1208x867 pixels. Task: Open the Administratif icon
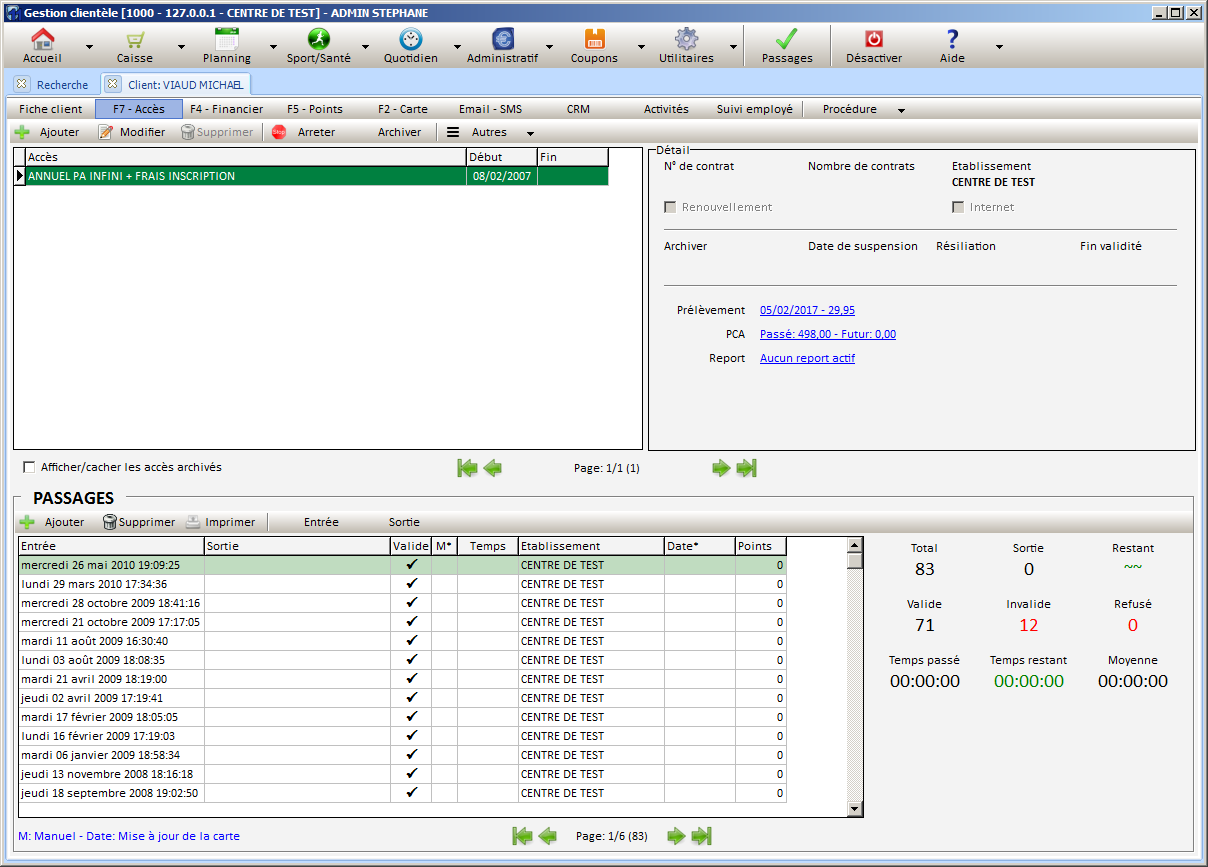[503, 39]
